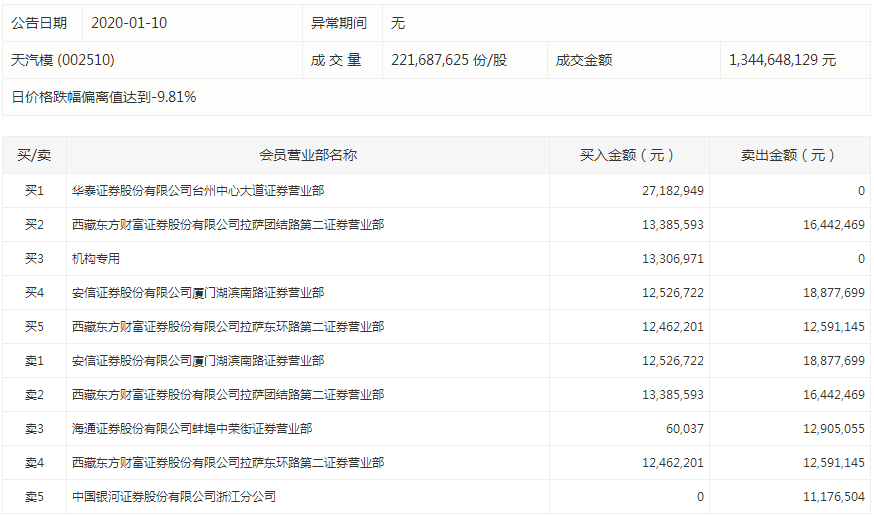Select the 买2 row label
The height and width of the screenshot is (517, 874).
tap(34, 225)
